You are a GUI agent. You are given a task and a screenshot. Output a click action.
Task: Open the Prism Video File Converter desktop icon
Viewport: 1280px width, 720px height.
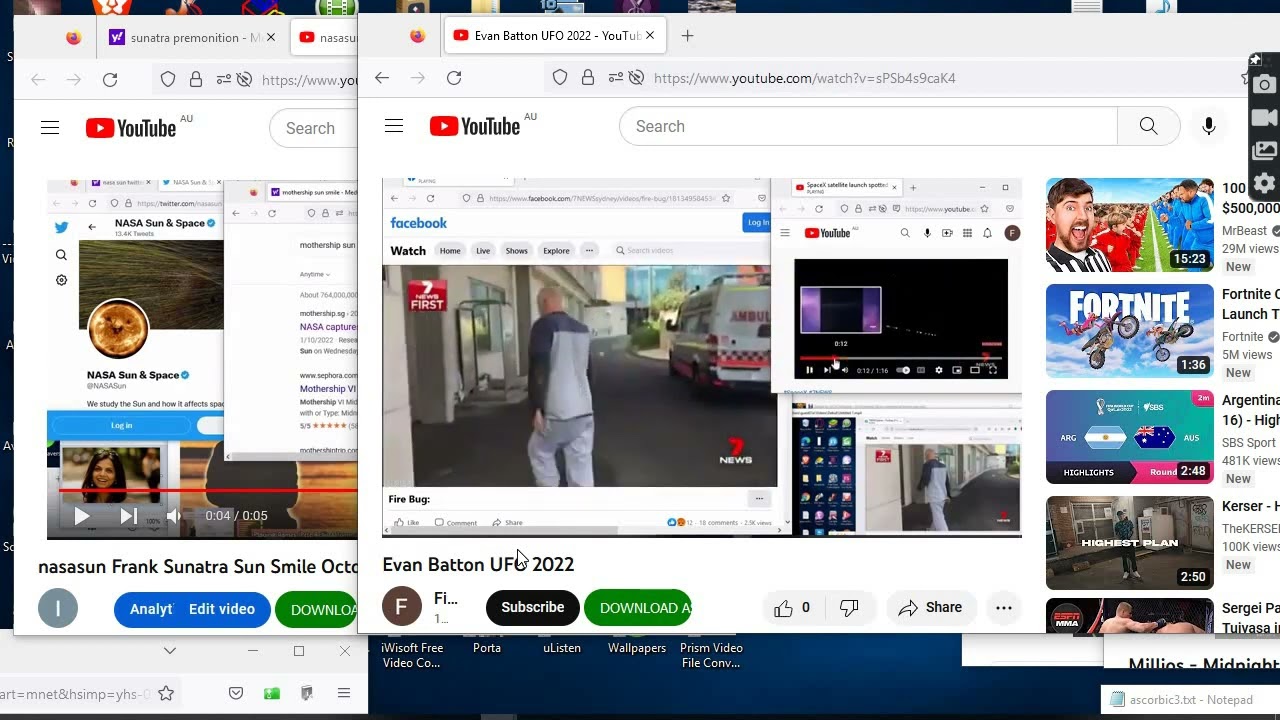point(711,655)
